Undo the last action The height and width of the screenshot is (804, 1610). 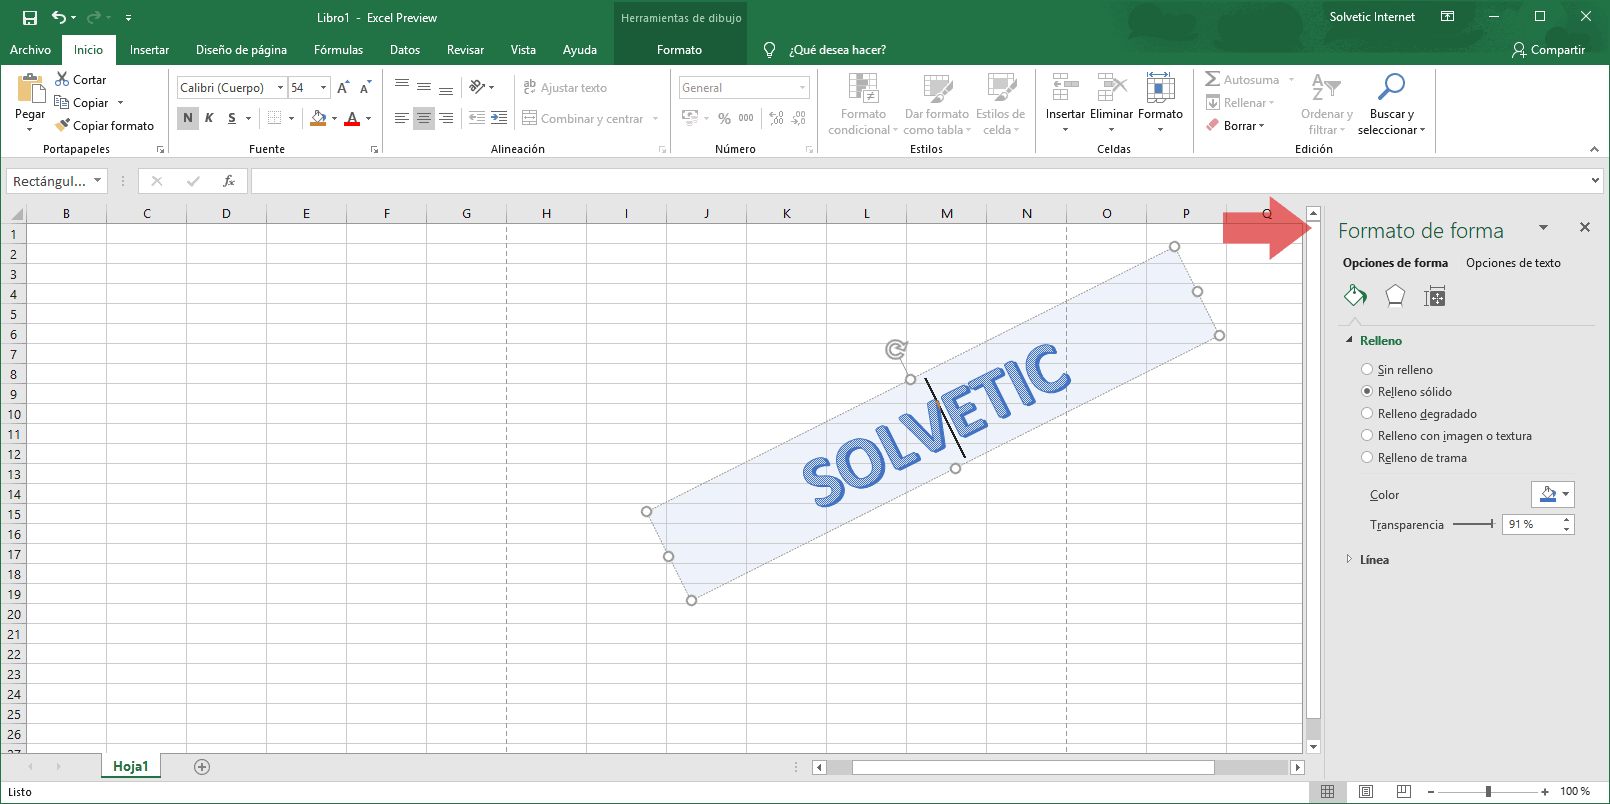point(59,17)
